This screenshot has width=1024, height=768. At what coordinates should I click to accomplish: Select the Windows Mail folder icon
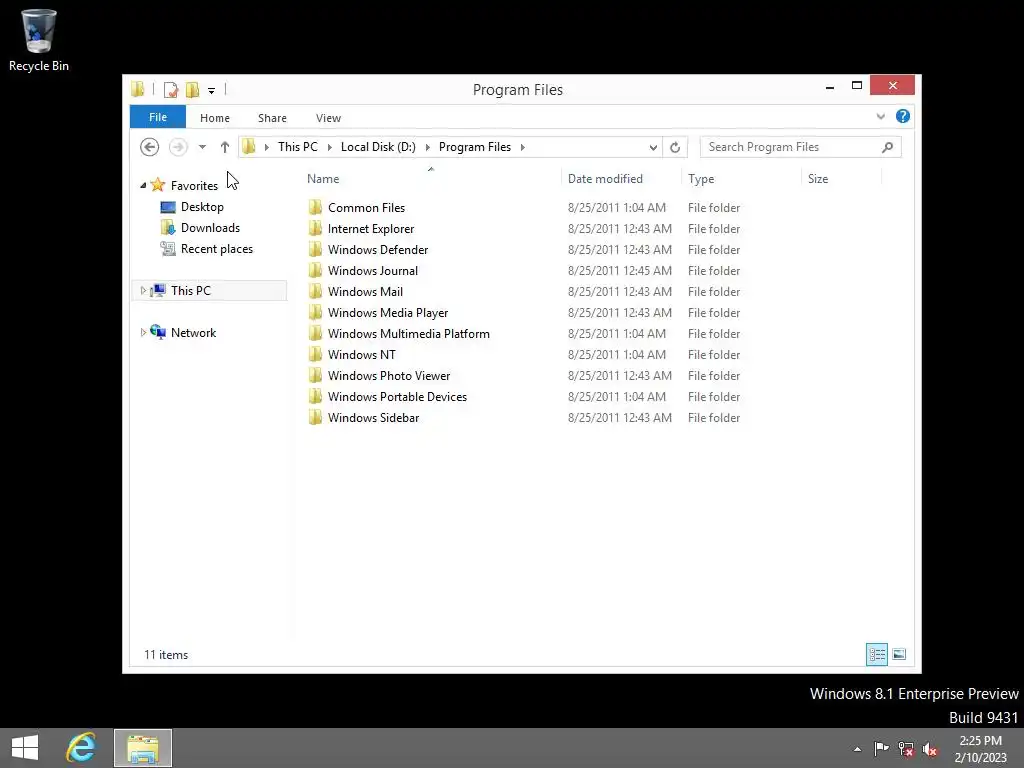pos(315,291)
